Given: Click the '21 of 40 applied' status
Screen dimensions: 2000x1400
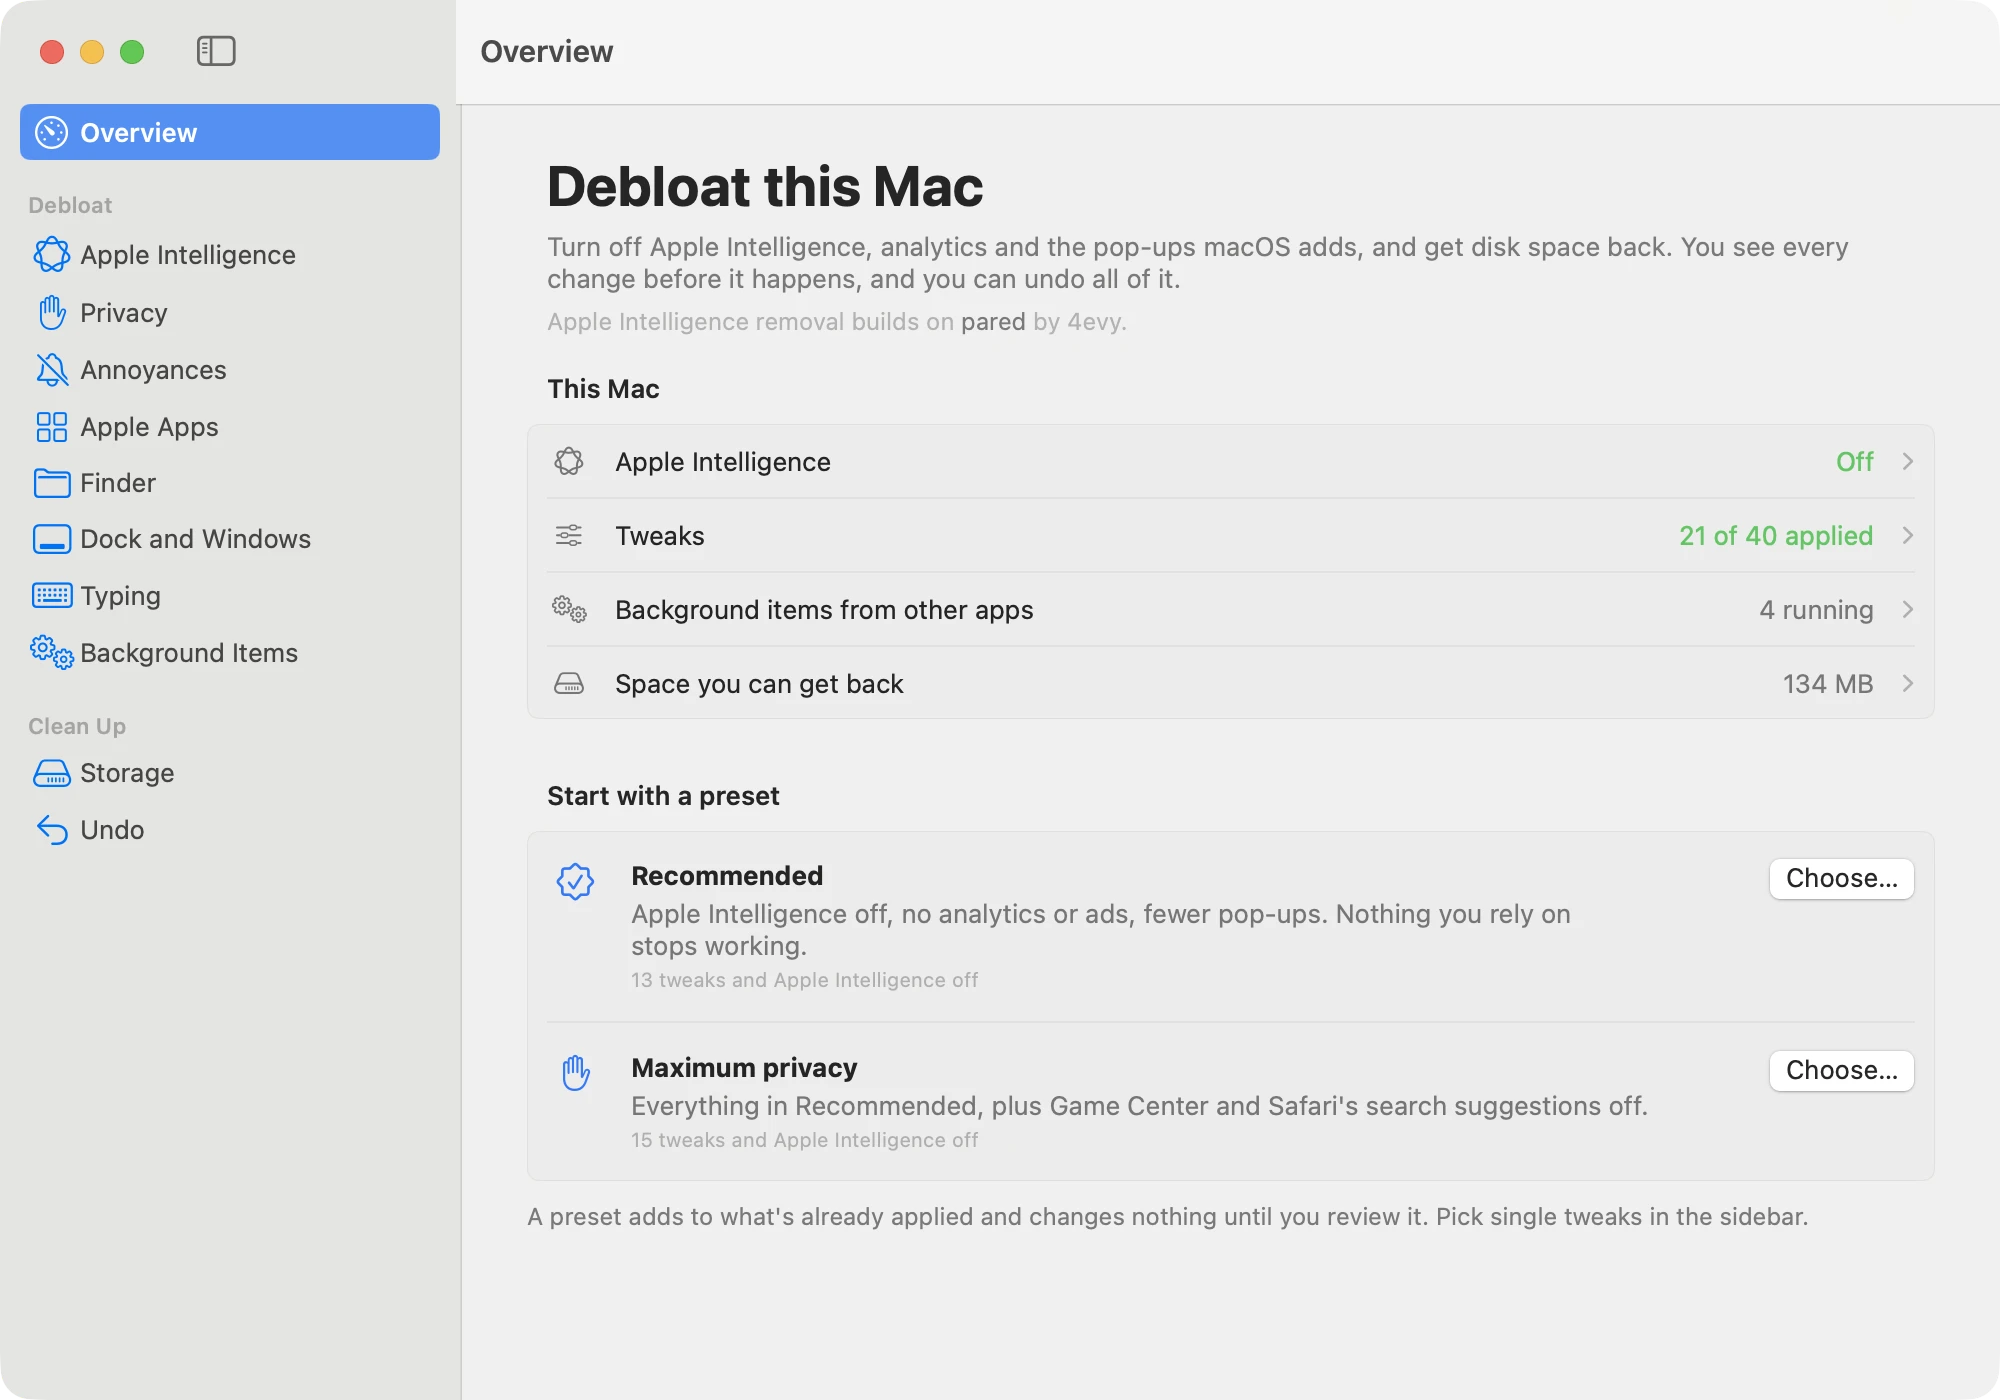Looking at the screenshot, I should (1776, 535).
